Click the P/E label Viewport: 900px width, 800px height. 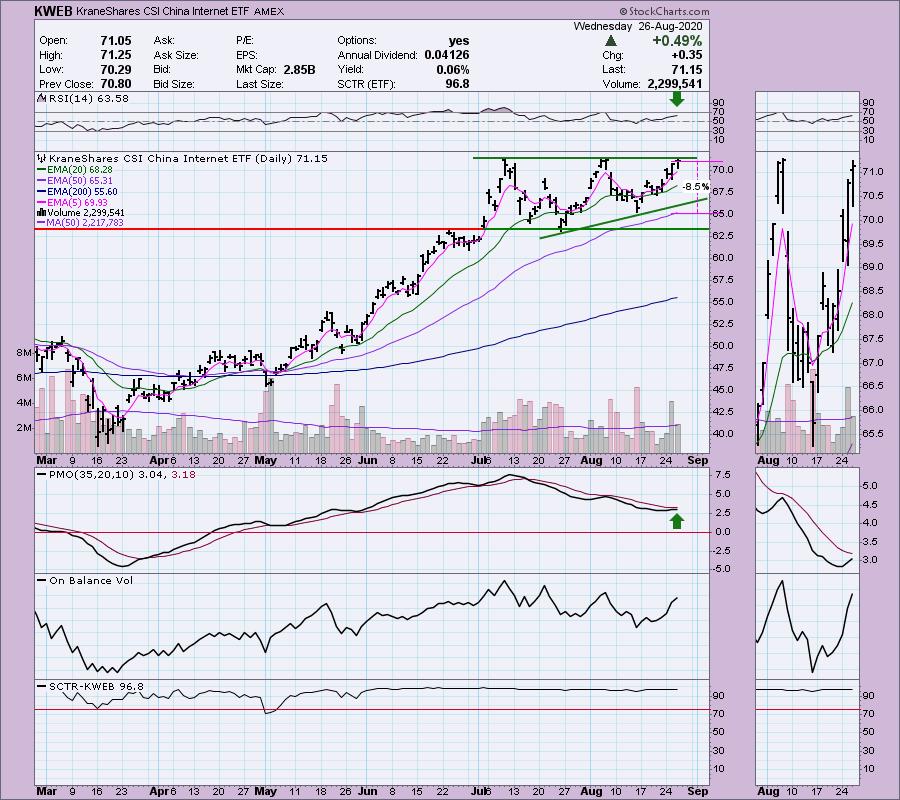[x=245, y=41]
